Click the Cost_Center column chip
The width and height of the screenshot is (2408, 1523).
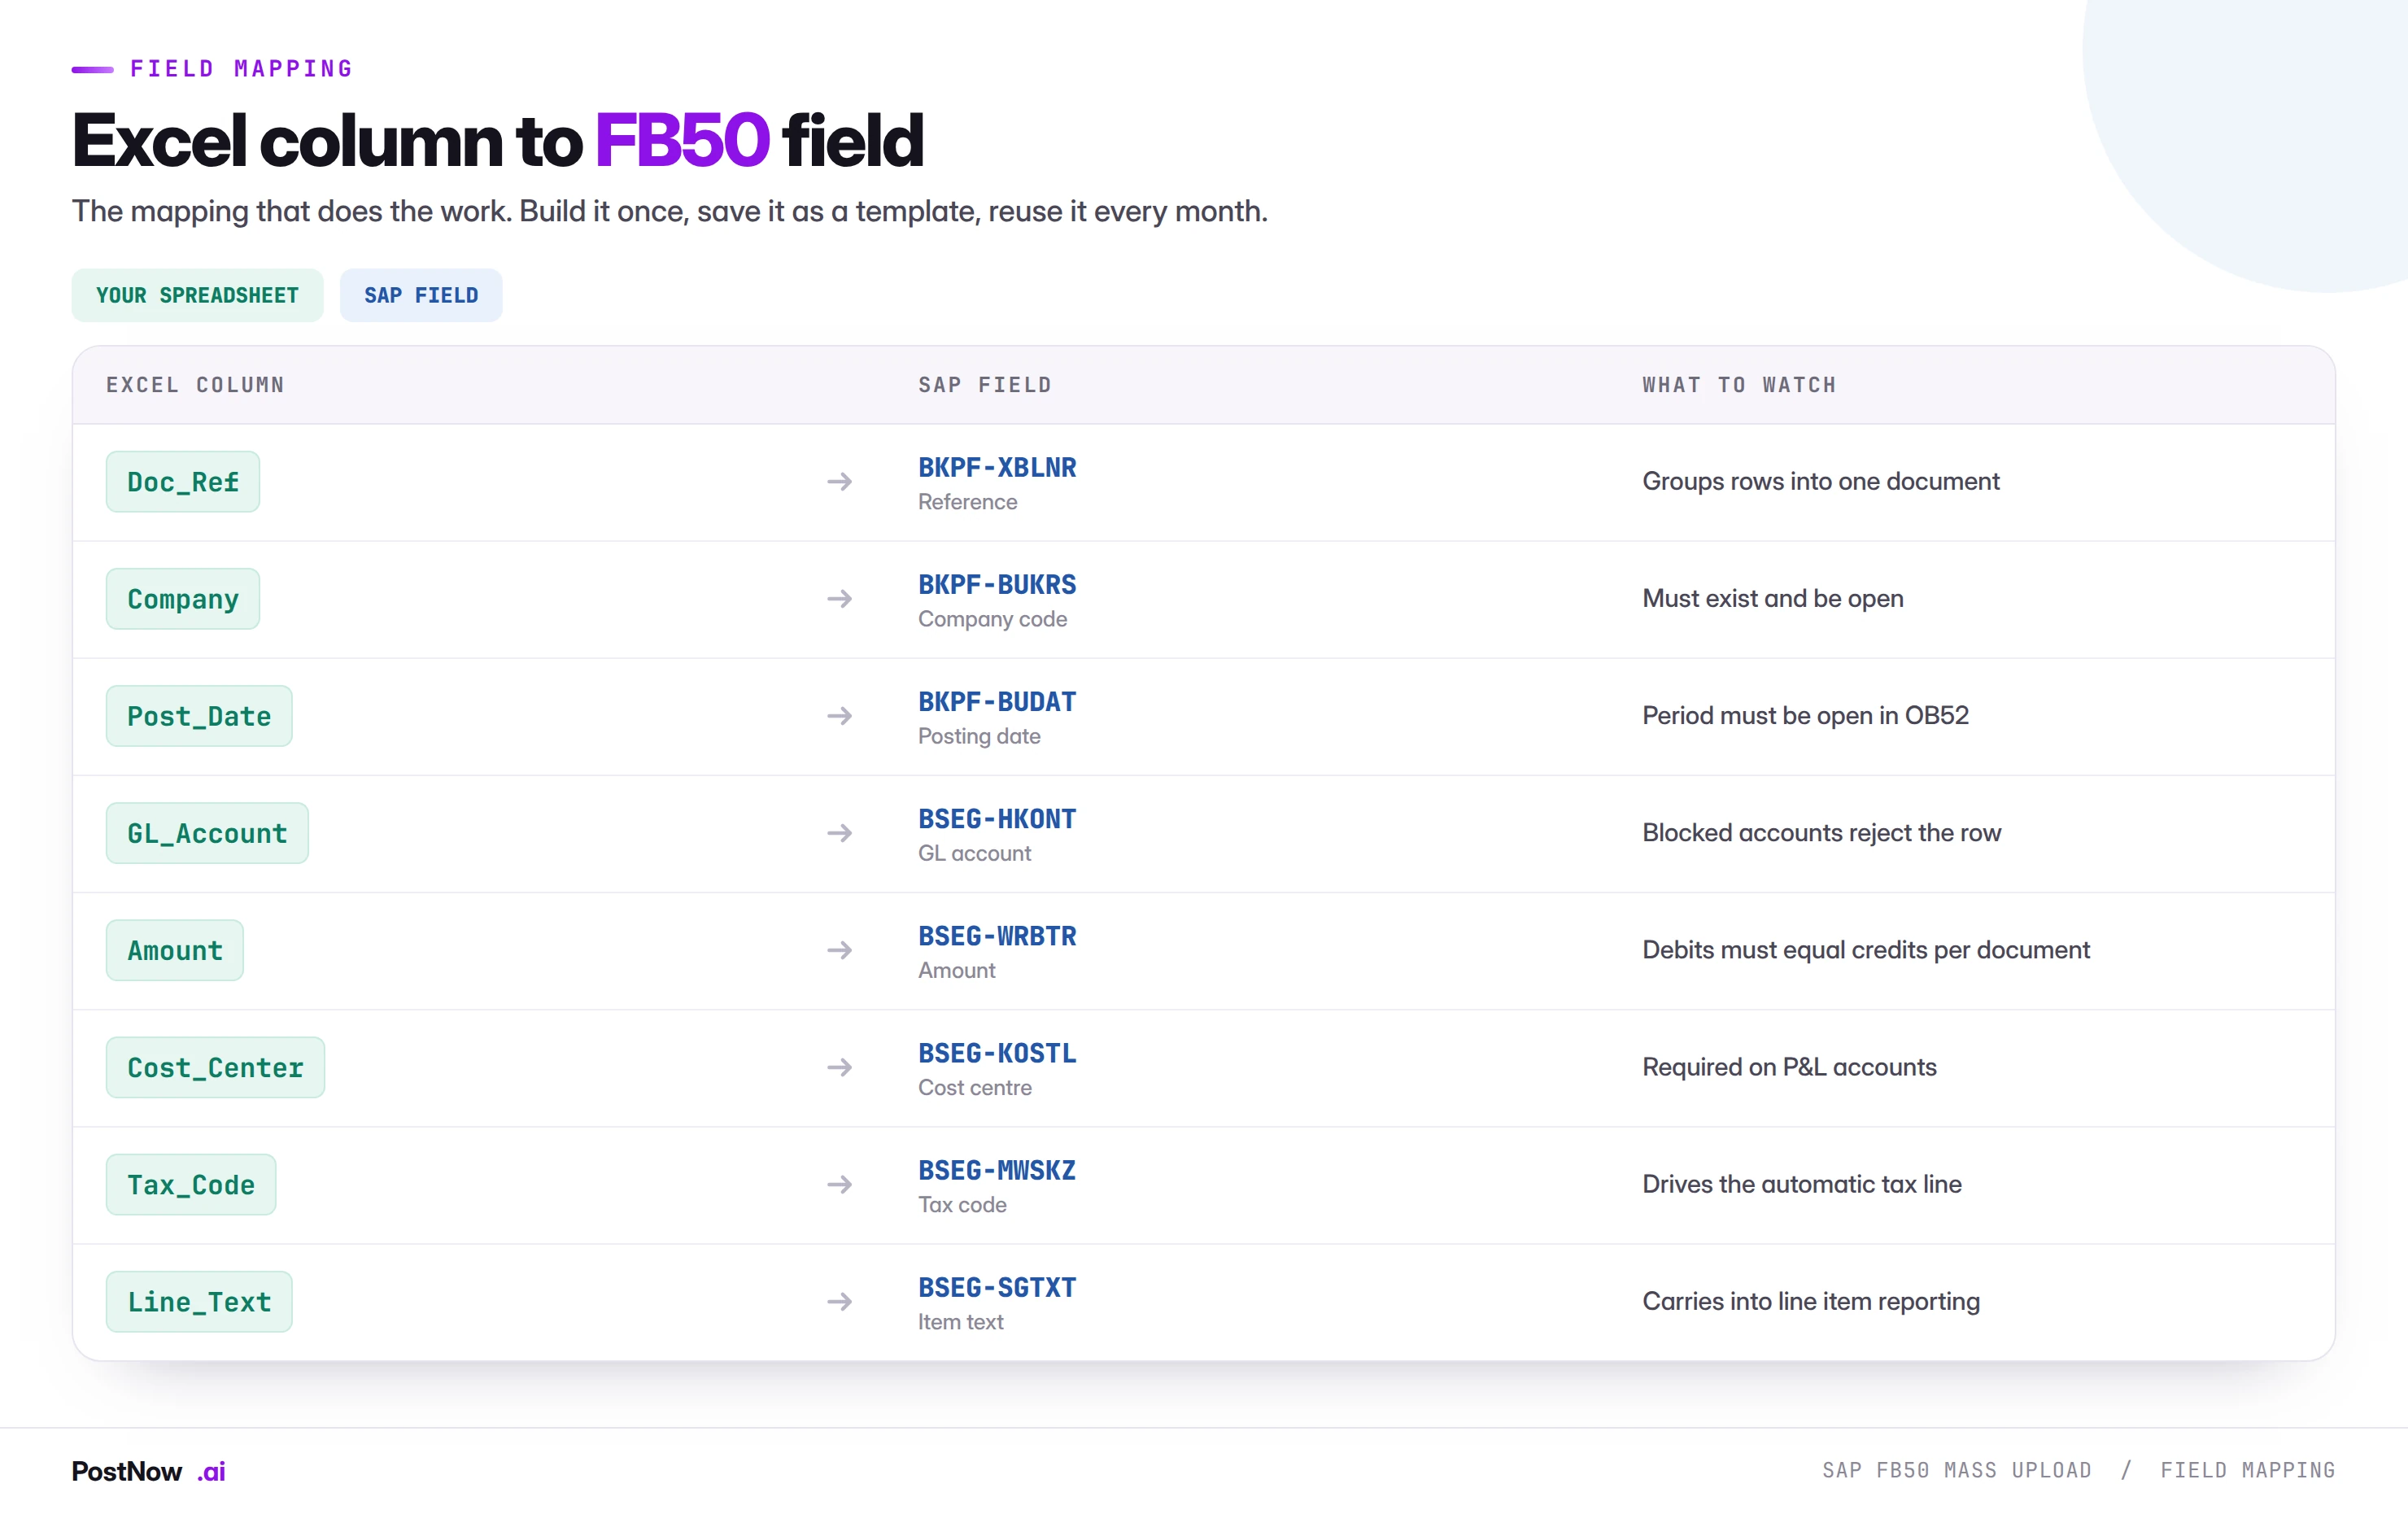tap(215, 1067)
